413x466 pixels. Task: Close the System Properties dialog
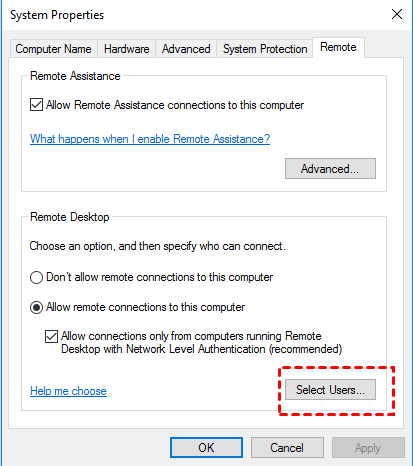397,14
